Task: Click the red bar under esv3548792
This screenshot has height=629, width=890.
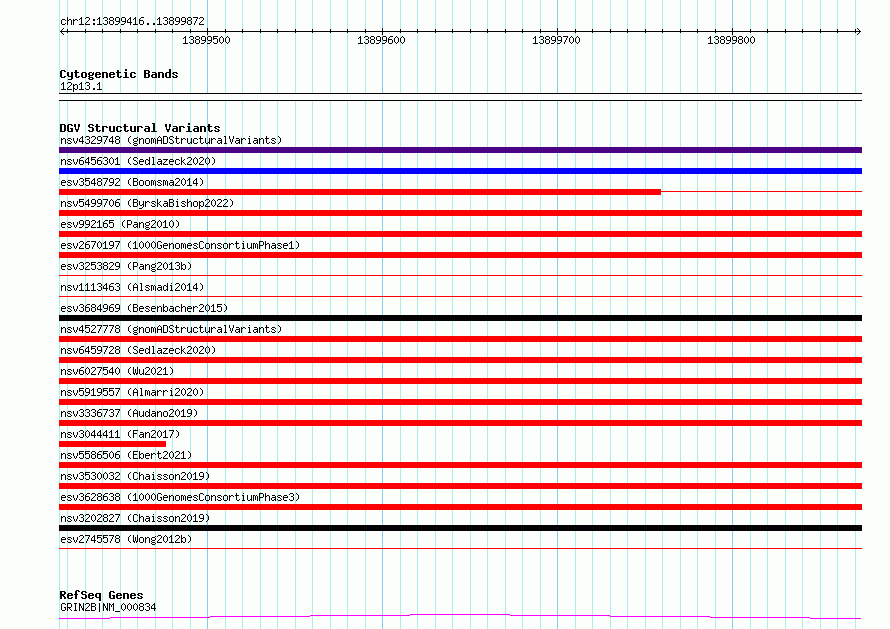Action: pyautogui.click(x=360, y=192)
